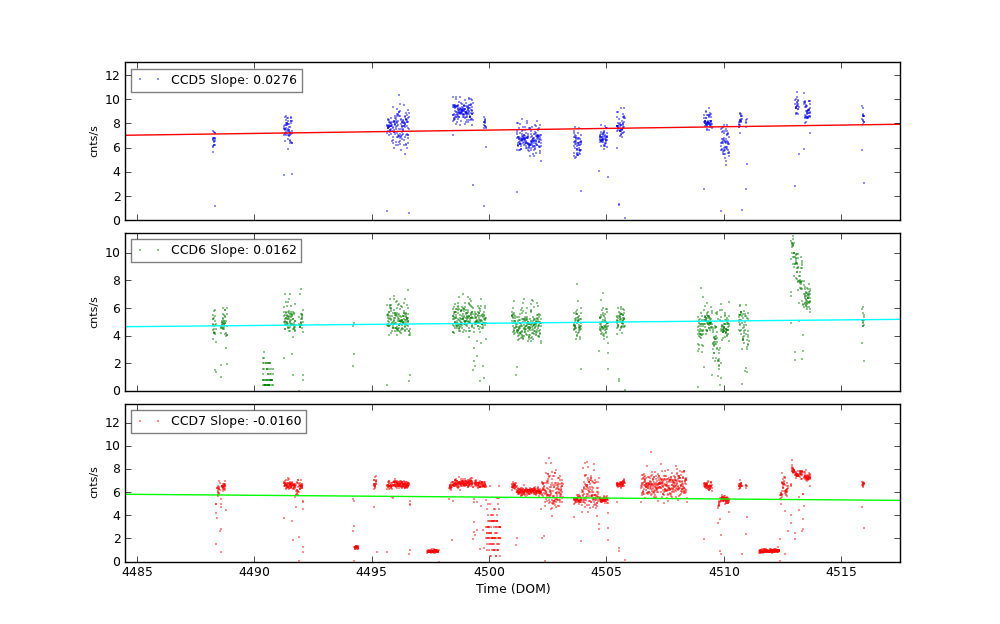Click the Time (DOM) x-axis label

[512, 589]
